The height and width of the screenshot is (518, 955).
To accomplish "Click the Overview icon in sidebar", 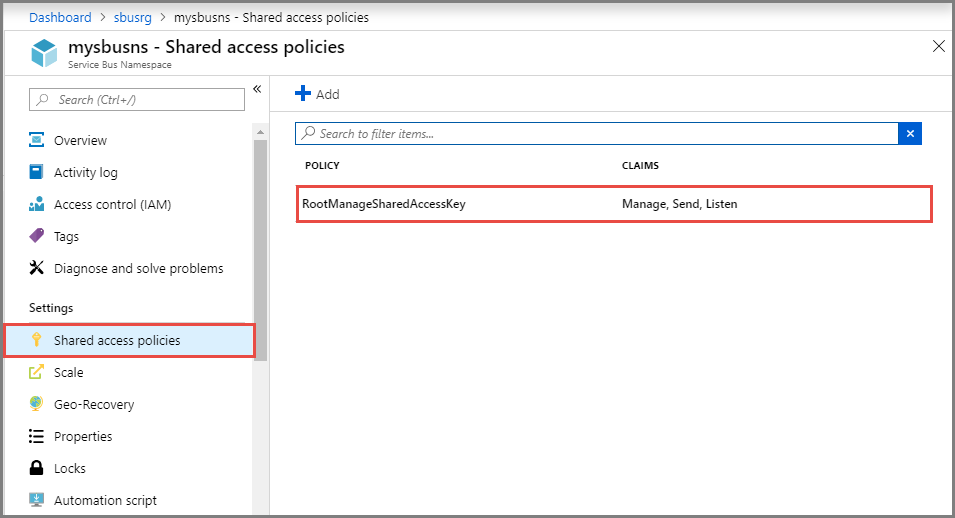I will (37, 140).
